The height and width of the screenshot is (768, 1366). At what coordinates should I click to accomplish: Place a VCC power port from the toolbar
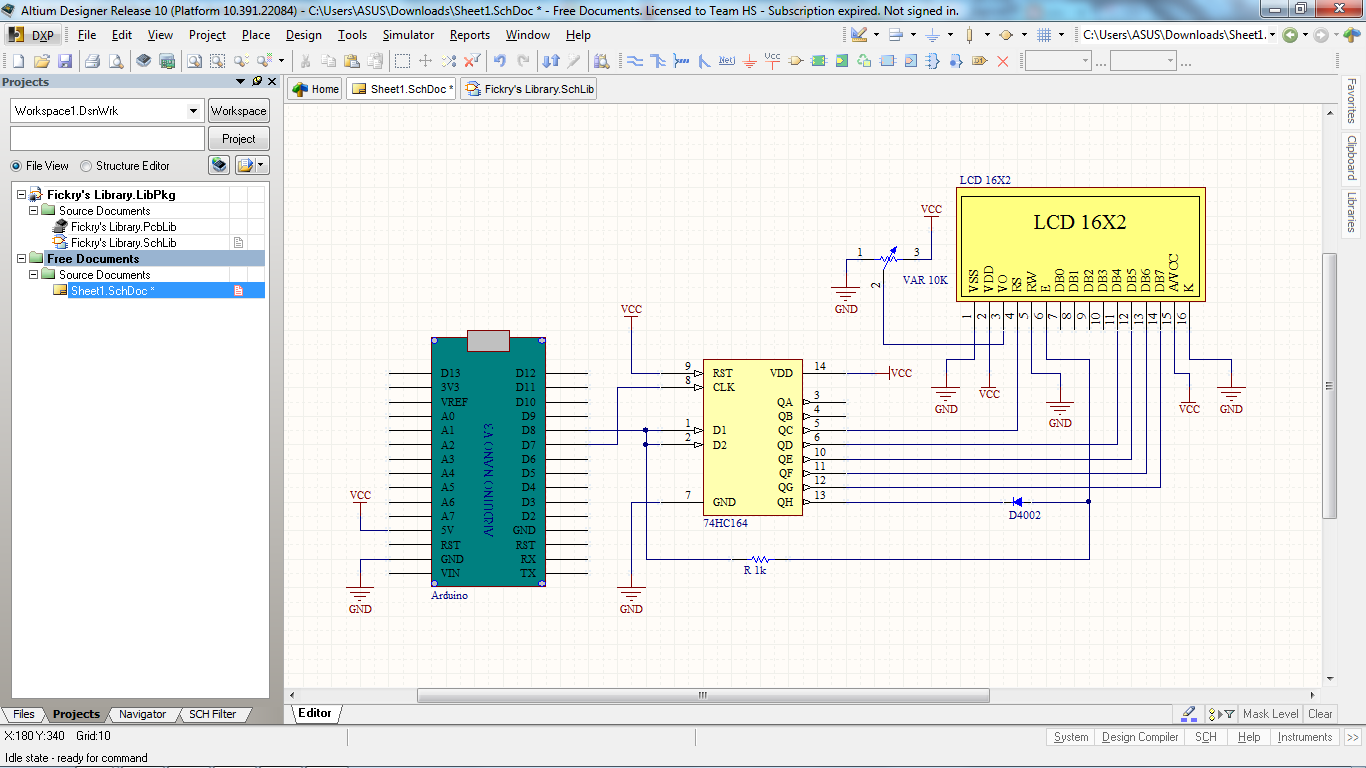pos(772,60)
